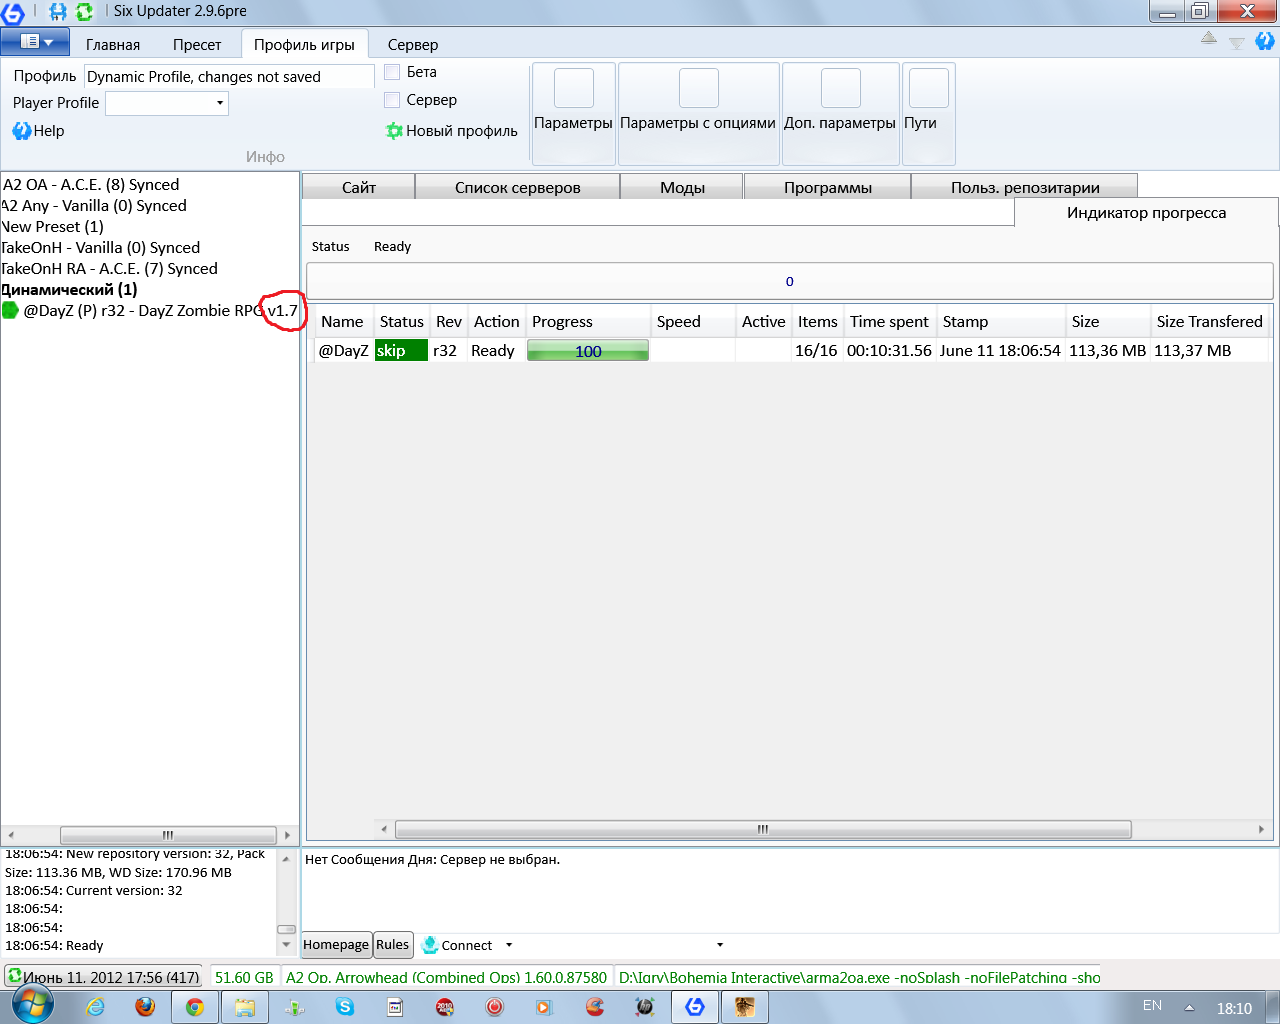Click the skip status cell for @DayZ

401,351
